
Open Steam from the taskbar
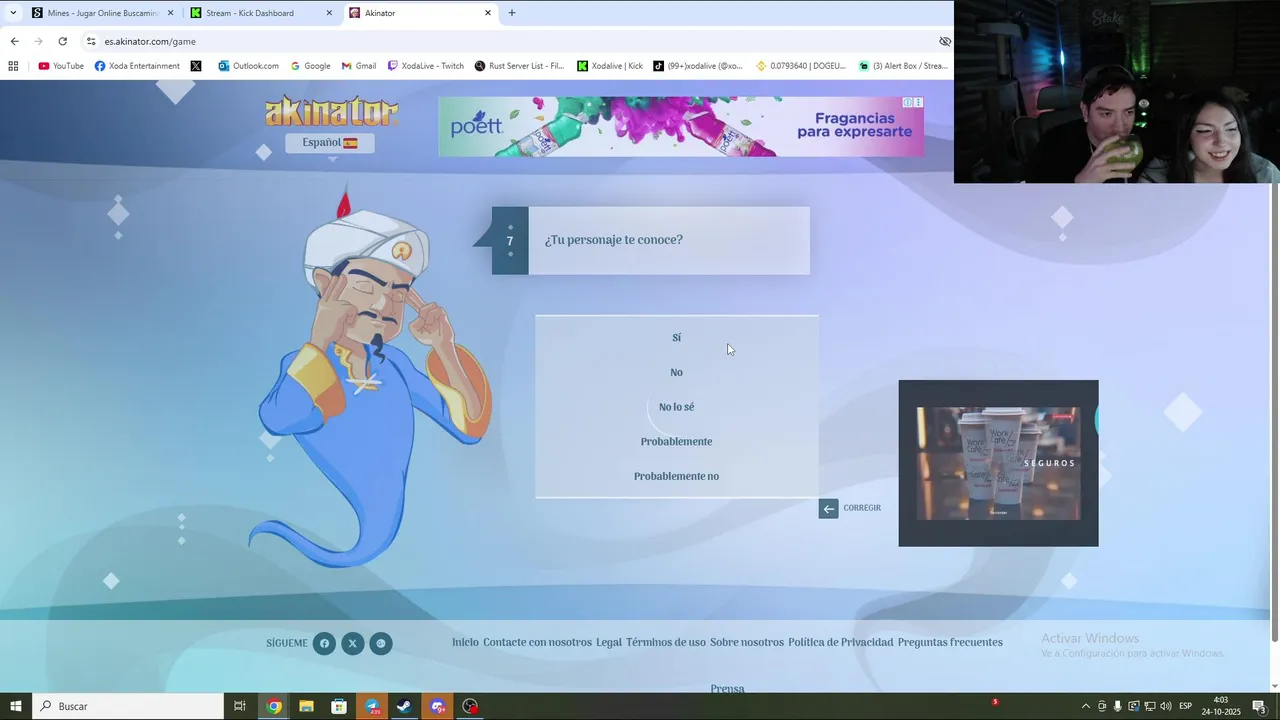[404, 706]
